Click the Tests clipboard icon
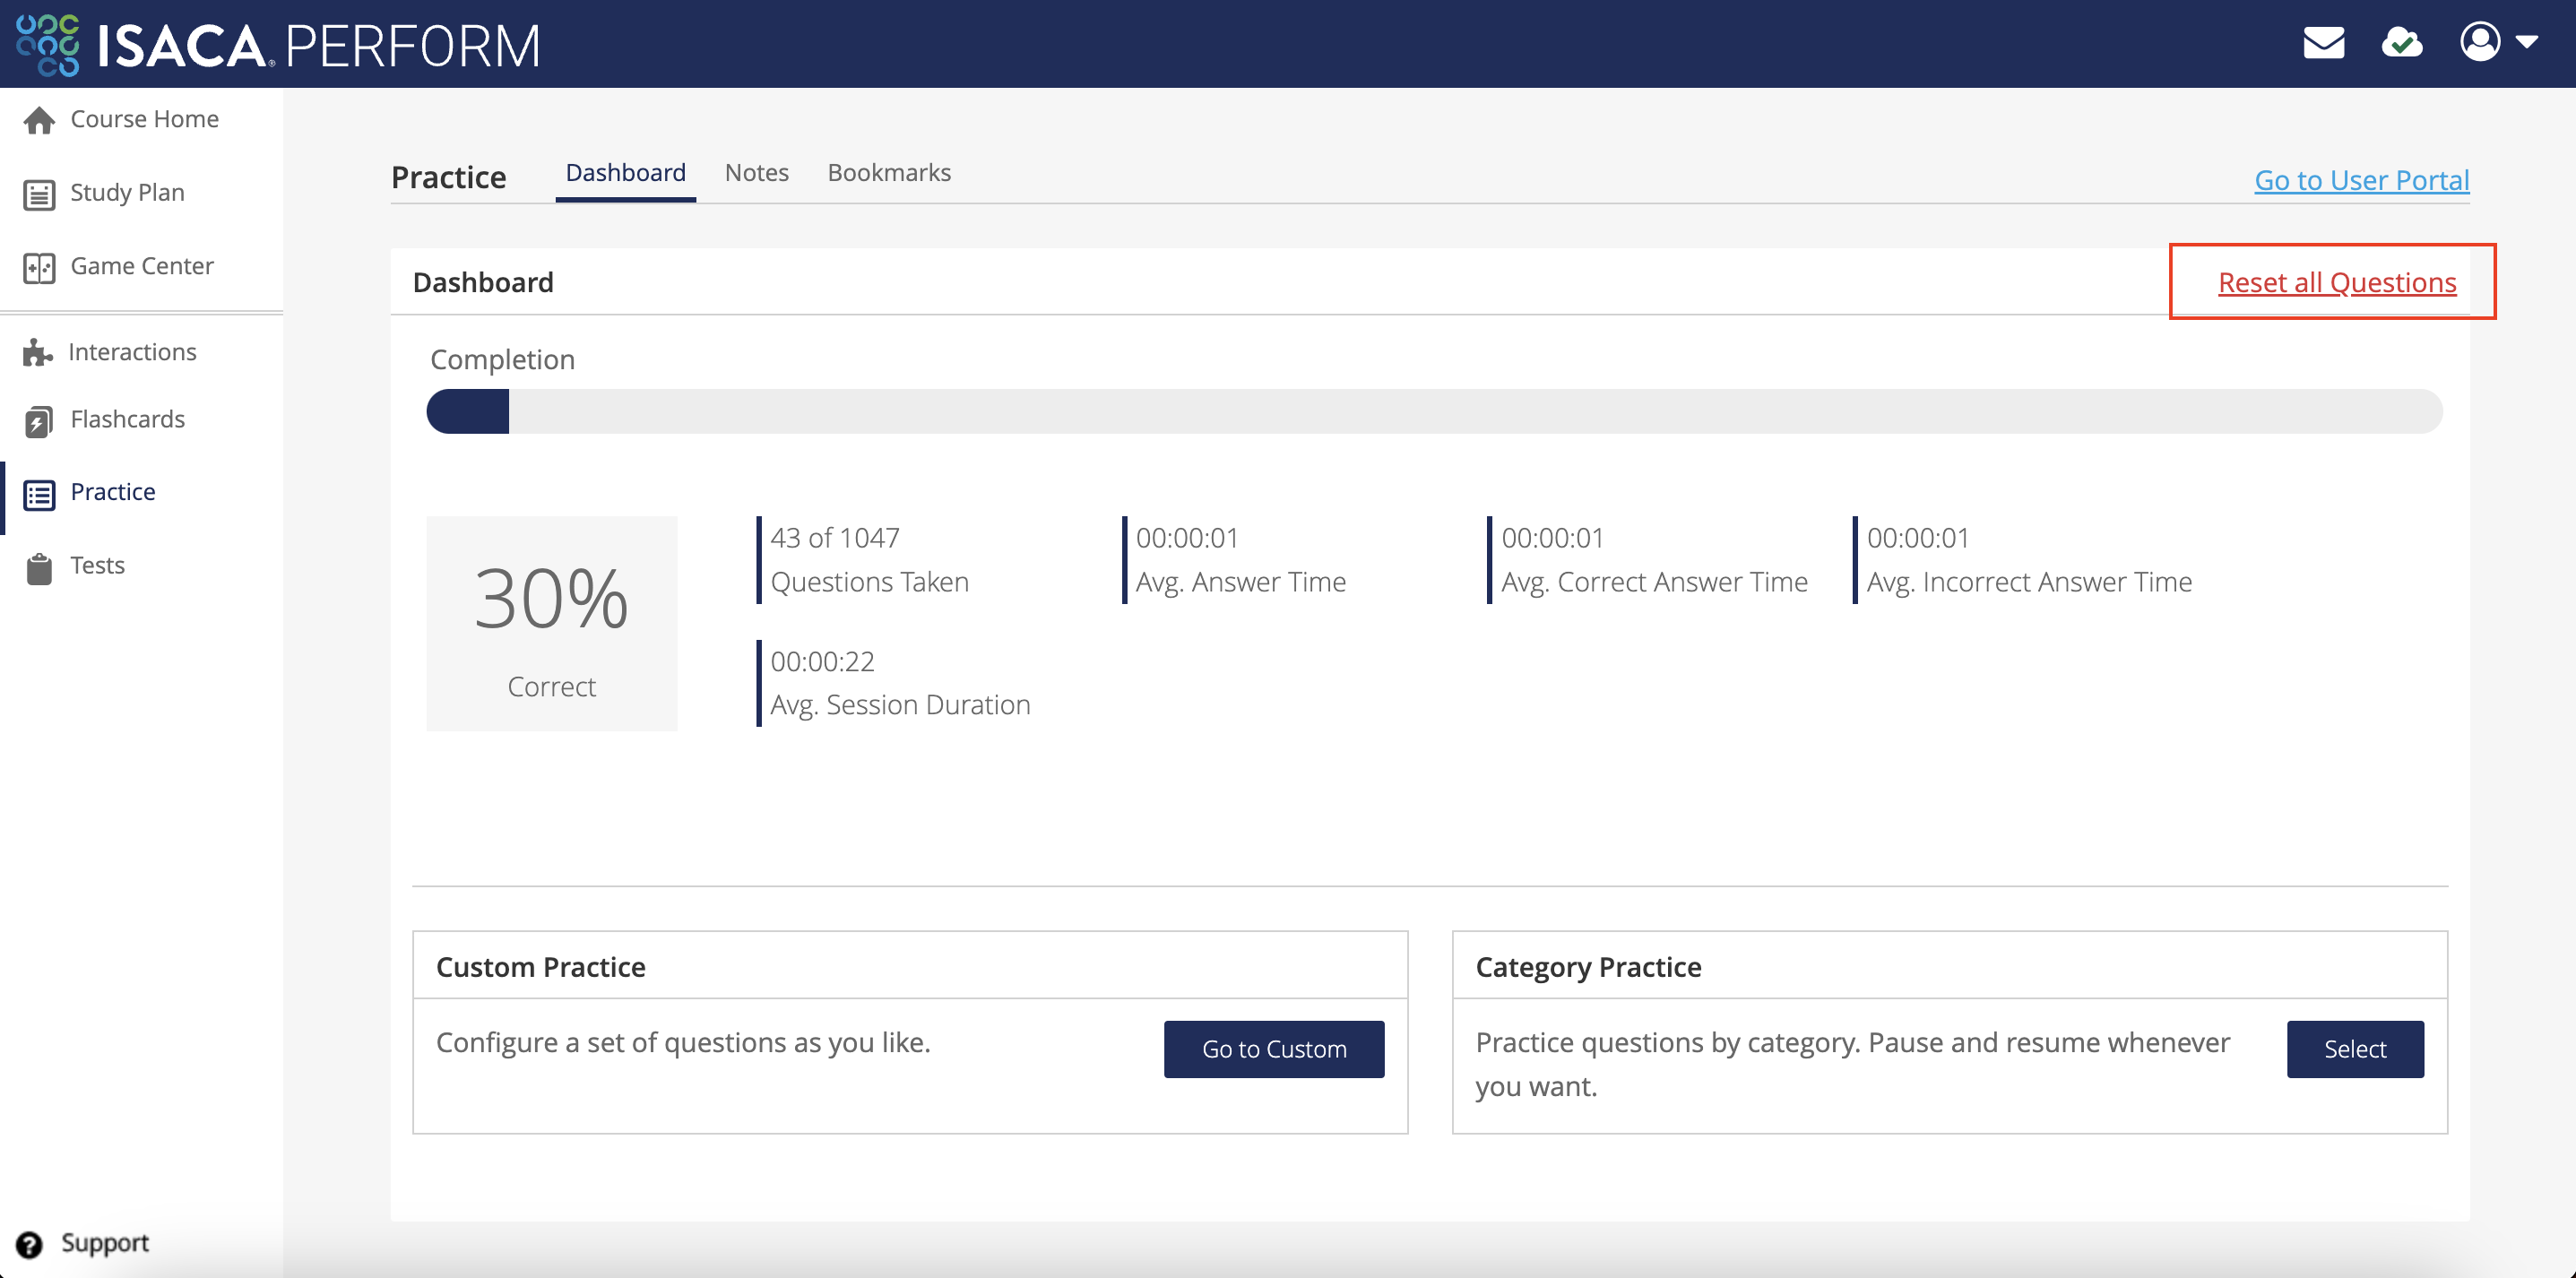The height and width of the screenshot is (1278, 2576). click(39, 567)
